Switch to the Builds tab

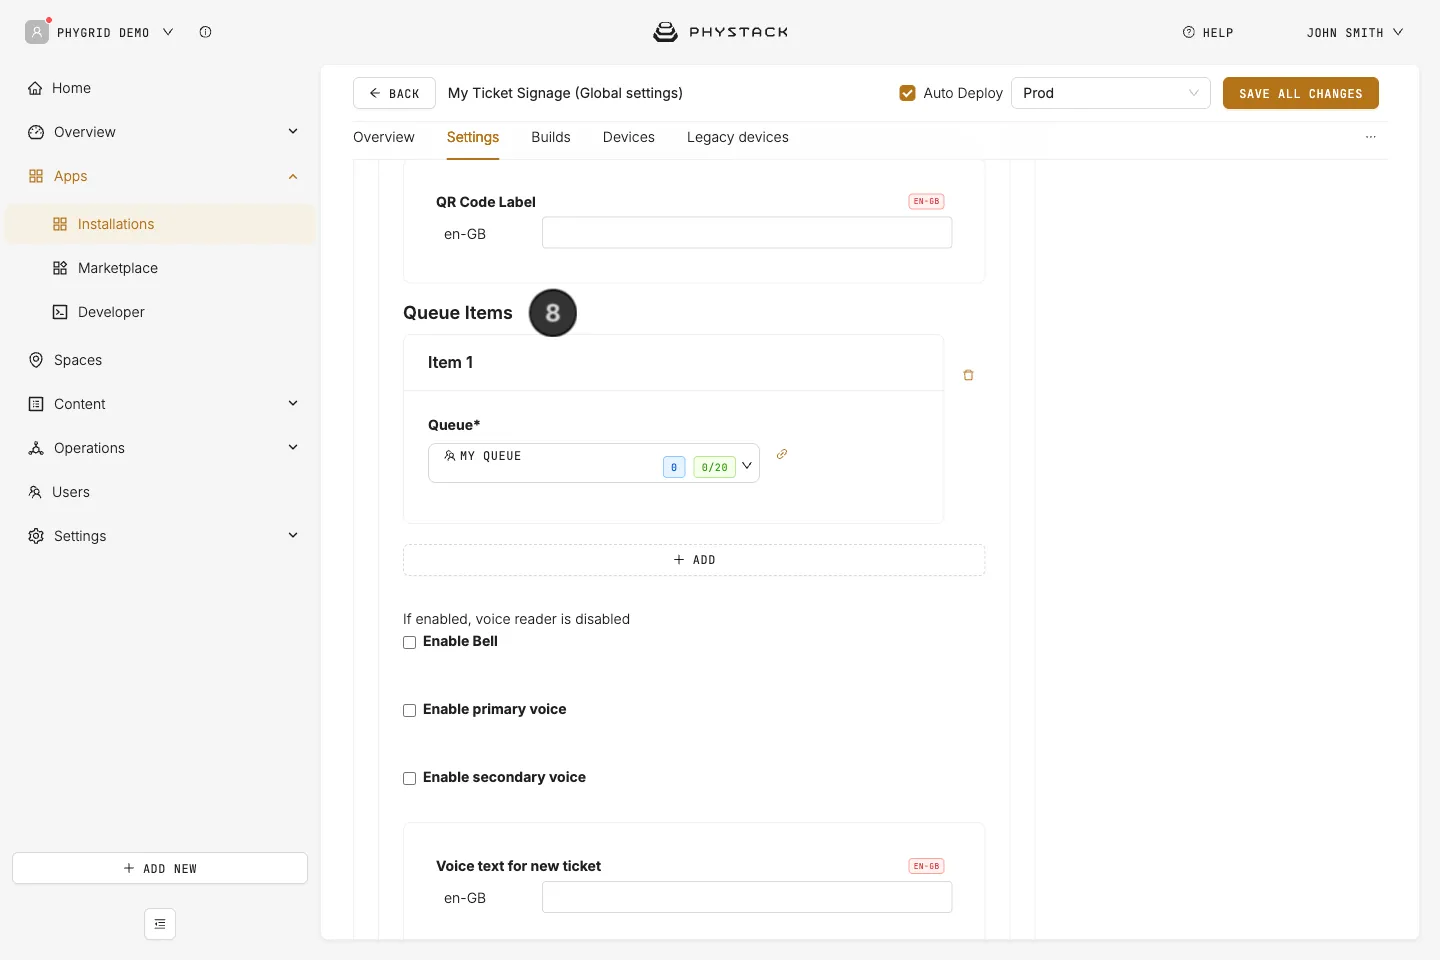[x=551, y=137]
